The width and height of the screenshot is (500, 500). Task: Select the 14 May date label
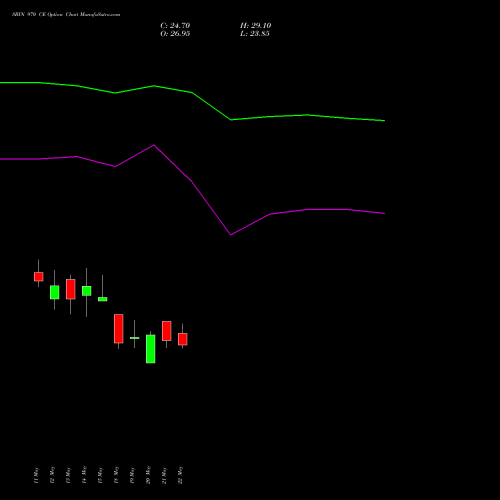[x=84, y=475]
